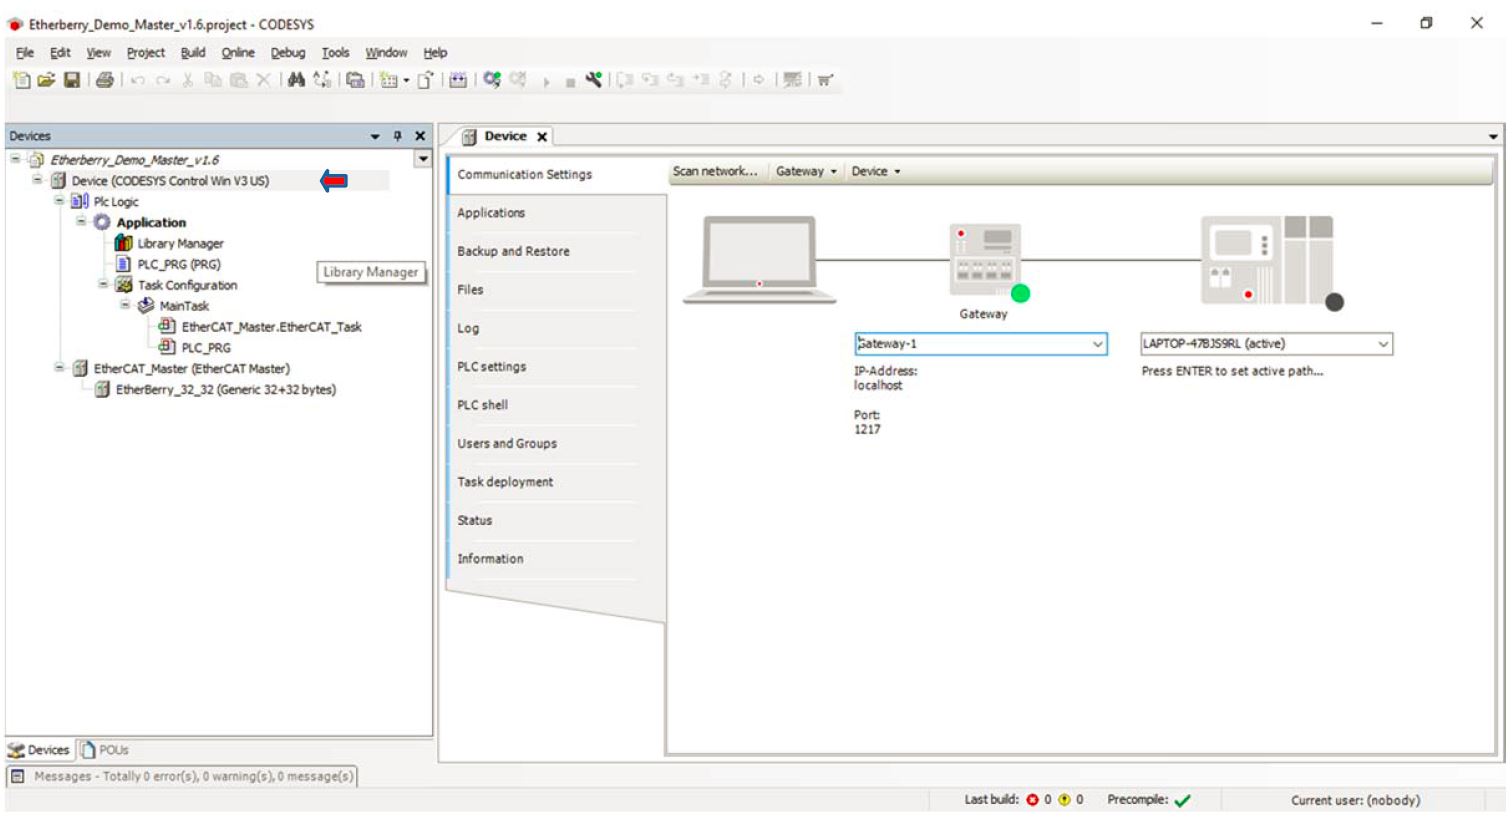Click the PLC controller image on the right

[1267, 260]
